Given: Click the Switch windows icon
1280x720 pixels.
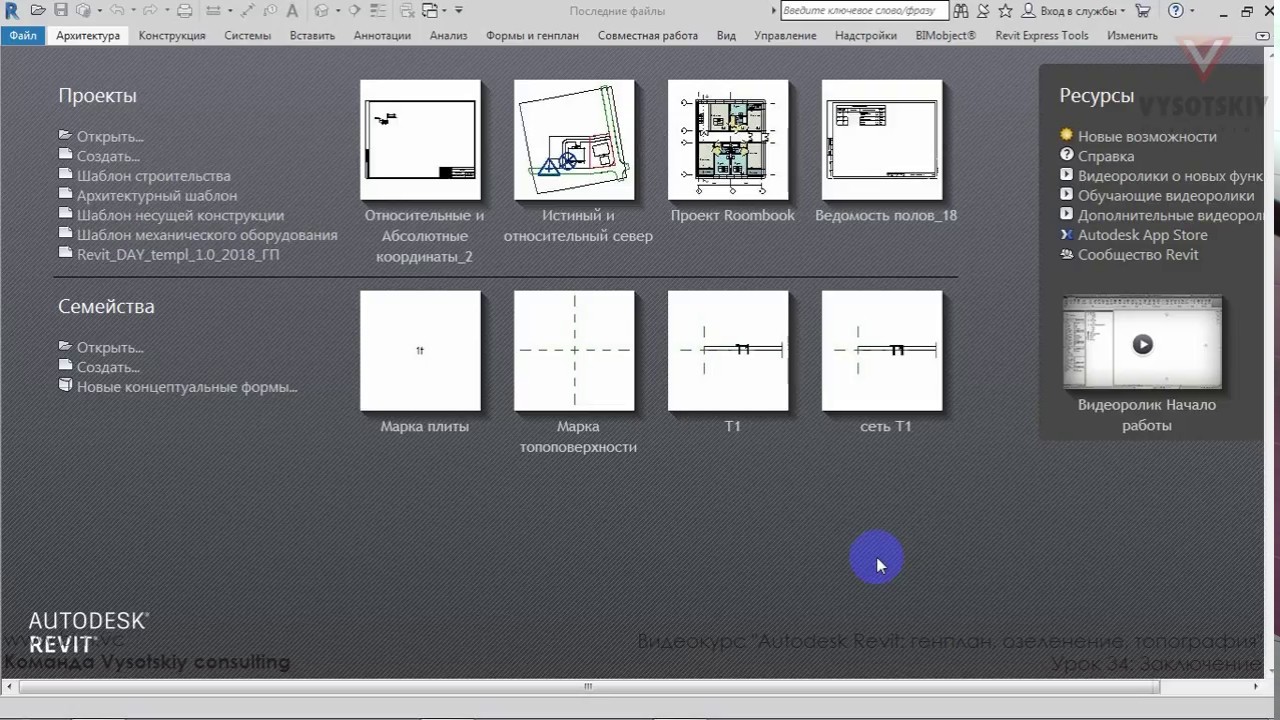Looking at the screenshot, I should (x=430, y=10).
